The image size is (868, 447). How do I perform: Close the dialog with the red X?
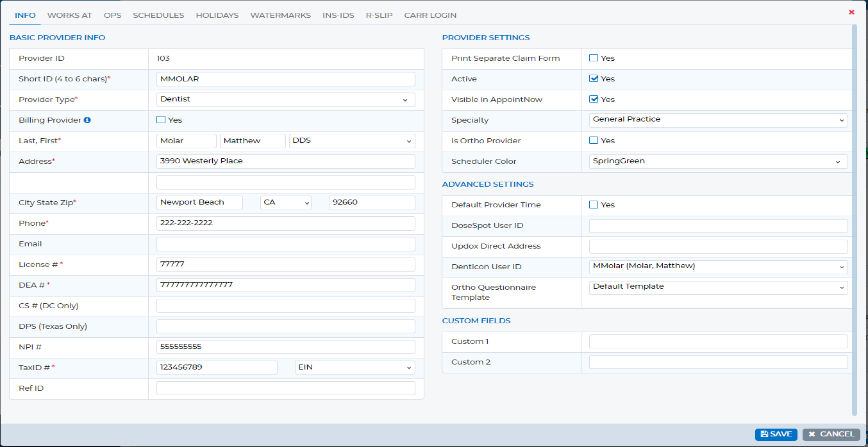[x=851, y=12]
